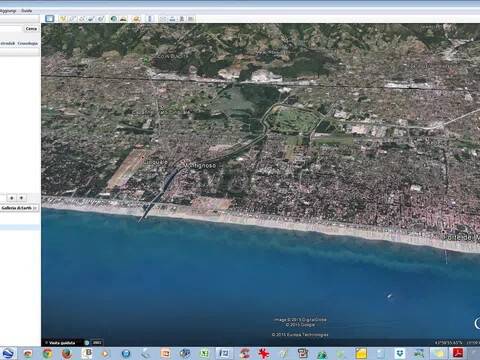Click the View in Google Maps icon
Image resolution: width=480 pixels, height=360 pixels.
[191, 19]
